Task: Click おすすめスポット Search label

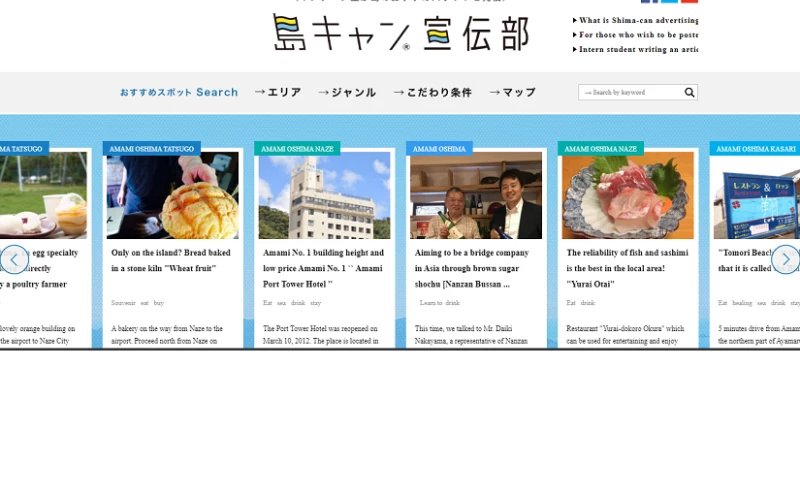Action: [179, 92]
